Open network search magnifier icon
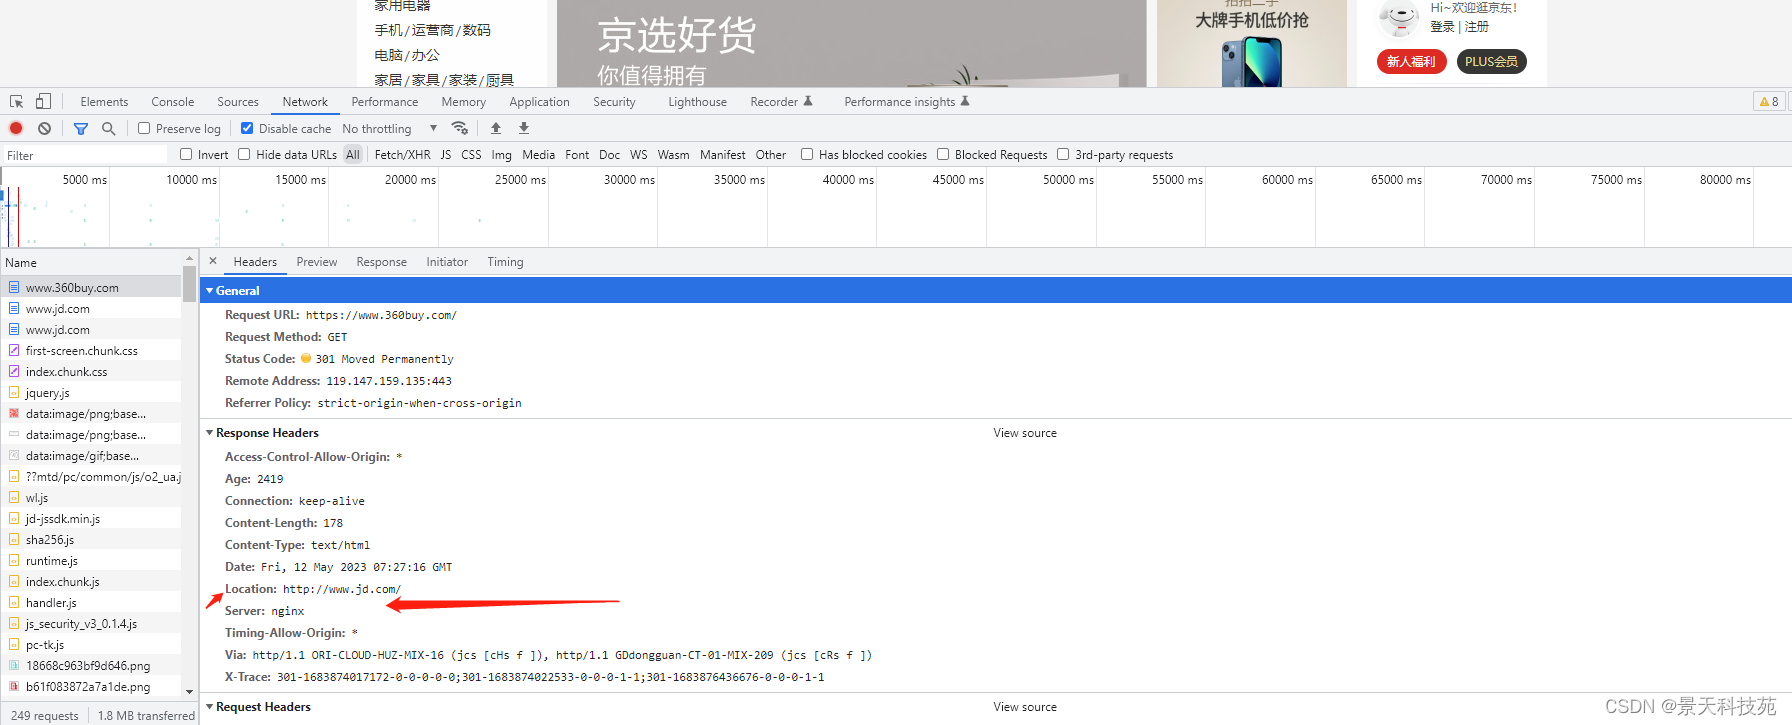The width and height of the screenshot is (1792, 725). coord(108,129)
